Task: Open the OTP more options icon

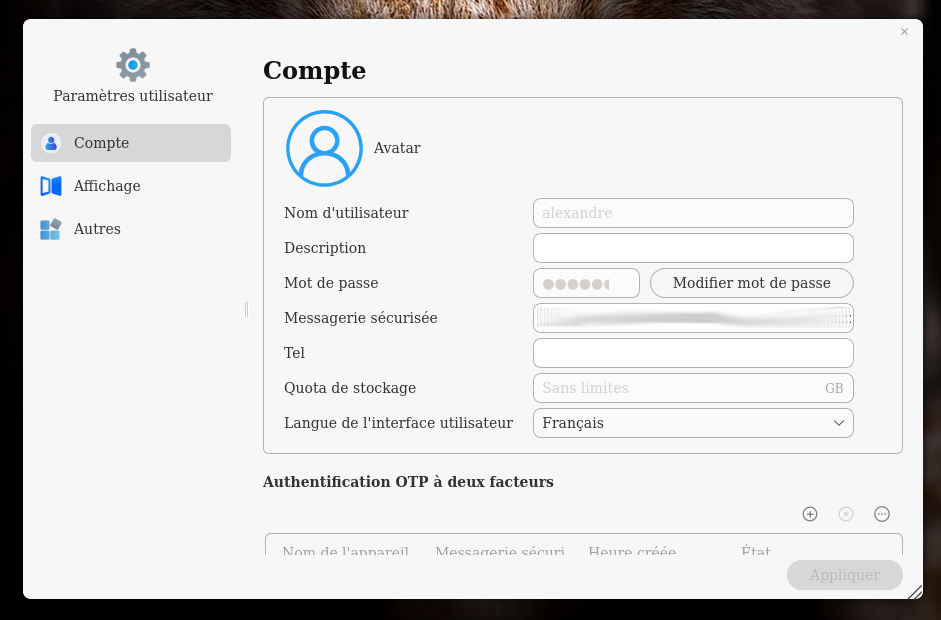Action: tap(882, 514)
